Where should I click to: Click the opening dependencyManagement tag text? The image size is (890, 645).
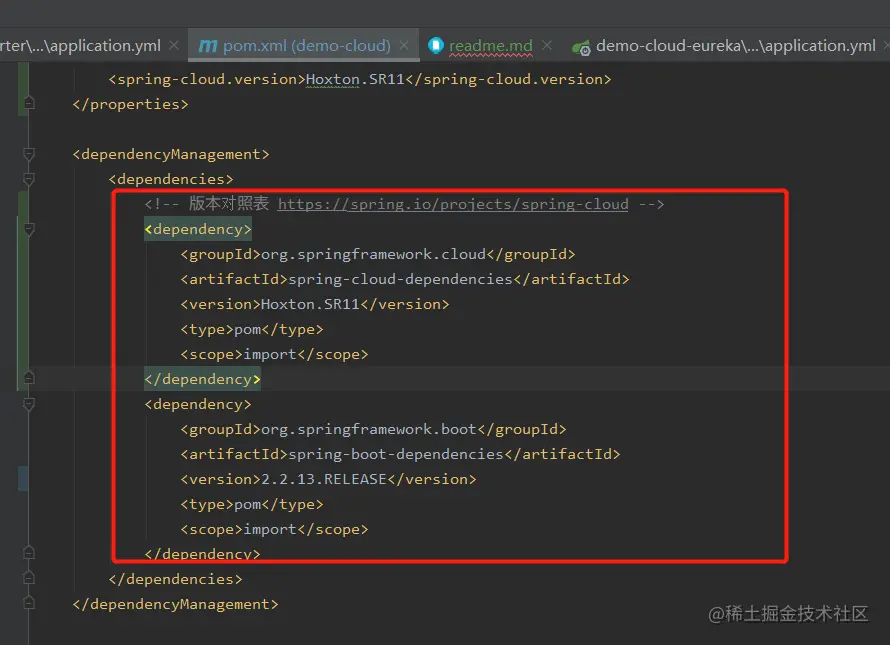pyautogui.click(x=171, y=154)
